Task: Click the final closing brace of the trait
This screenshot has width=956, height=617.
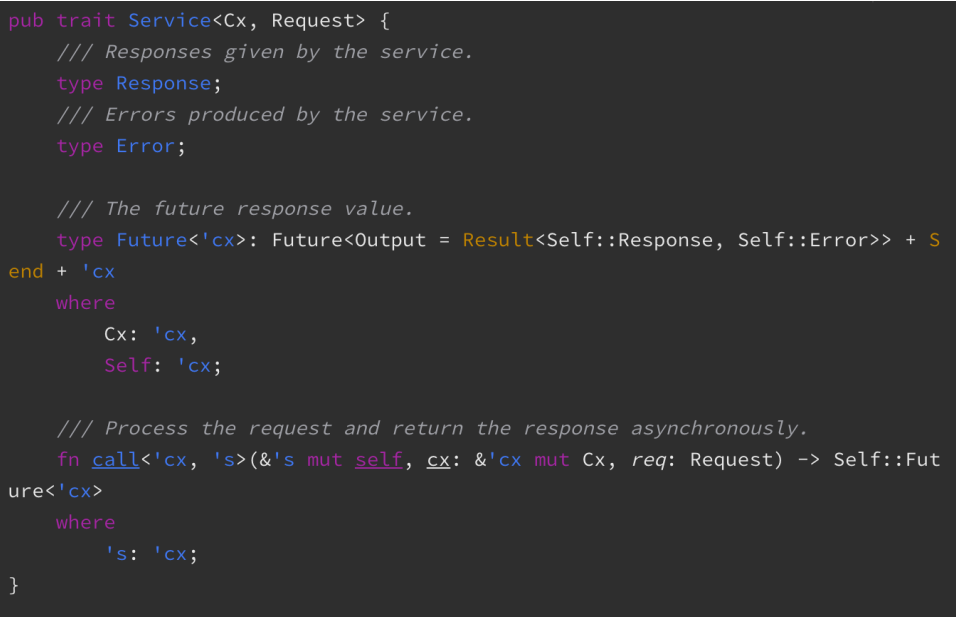Action: click(14, 585)
